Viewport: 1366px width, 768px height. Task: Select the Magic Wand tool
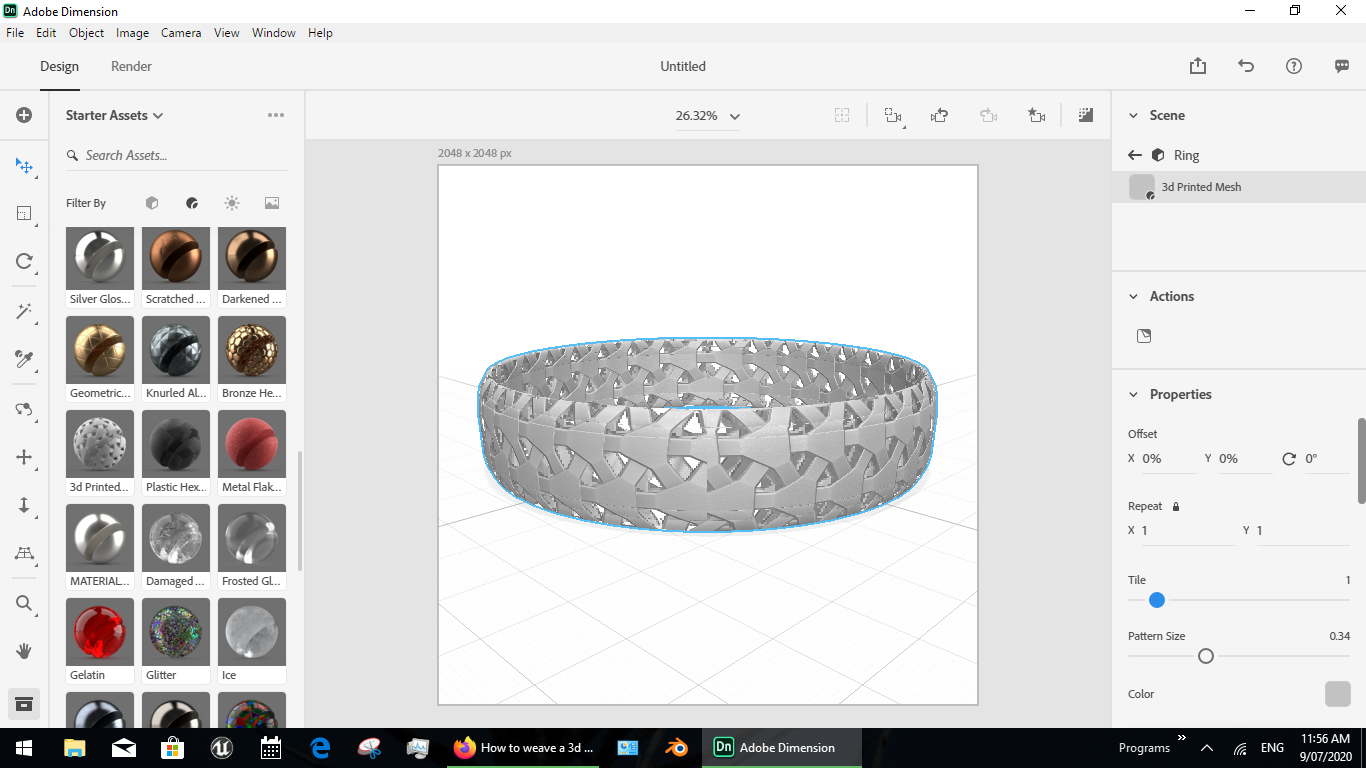pyautogui.click(x=23, y=311)
